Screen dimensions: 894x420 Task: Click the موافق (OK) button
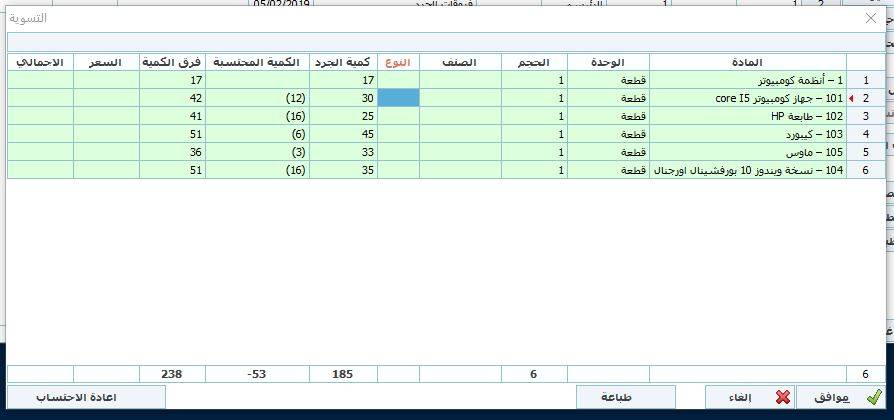841,397
